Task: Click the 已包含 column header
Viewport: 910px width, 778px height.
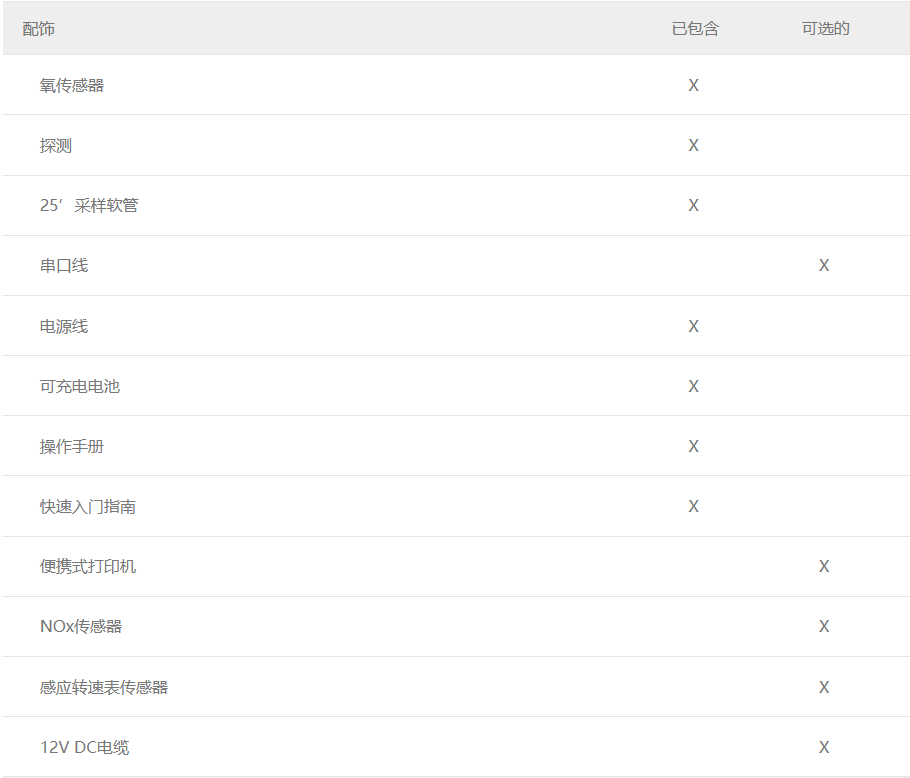Action: click(695, 28)
